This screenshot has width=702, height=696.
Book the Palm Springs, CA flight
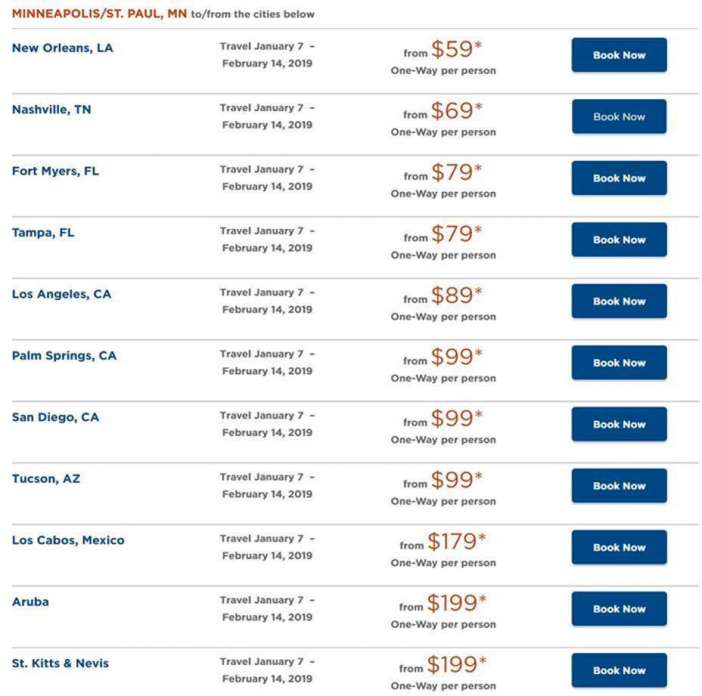tap(619, 363)
